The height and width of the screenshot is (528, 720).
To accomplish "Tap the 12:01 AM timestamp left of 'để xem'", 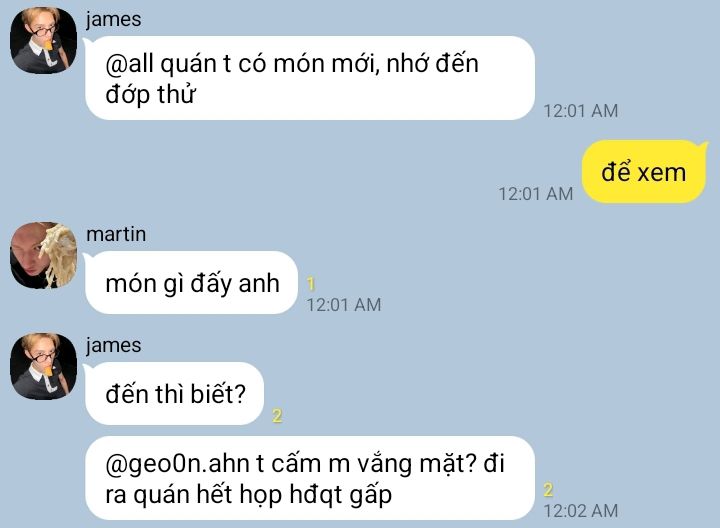I will tap(536, 194).
